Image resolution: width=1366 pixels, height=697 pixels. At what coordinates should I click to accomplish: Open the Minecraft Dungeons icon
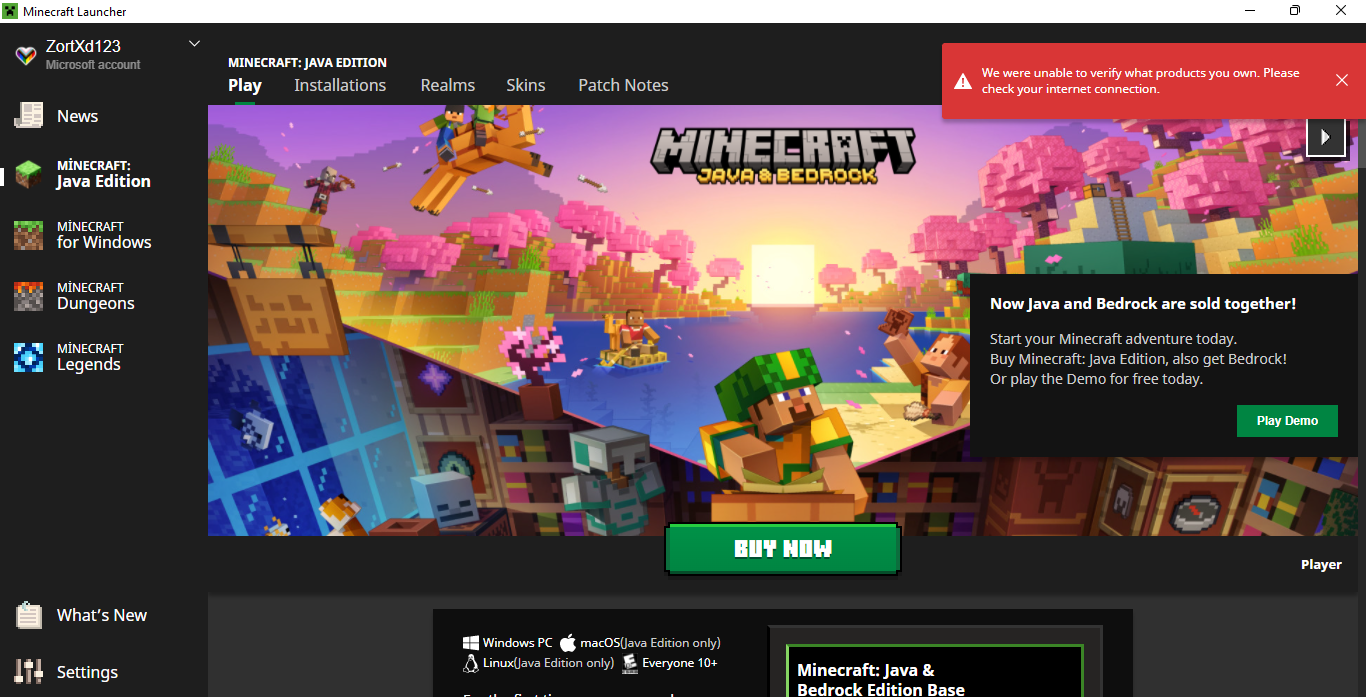pos(28,296)
